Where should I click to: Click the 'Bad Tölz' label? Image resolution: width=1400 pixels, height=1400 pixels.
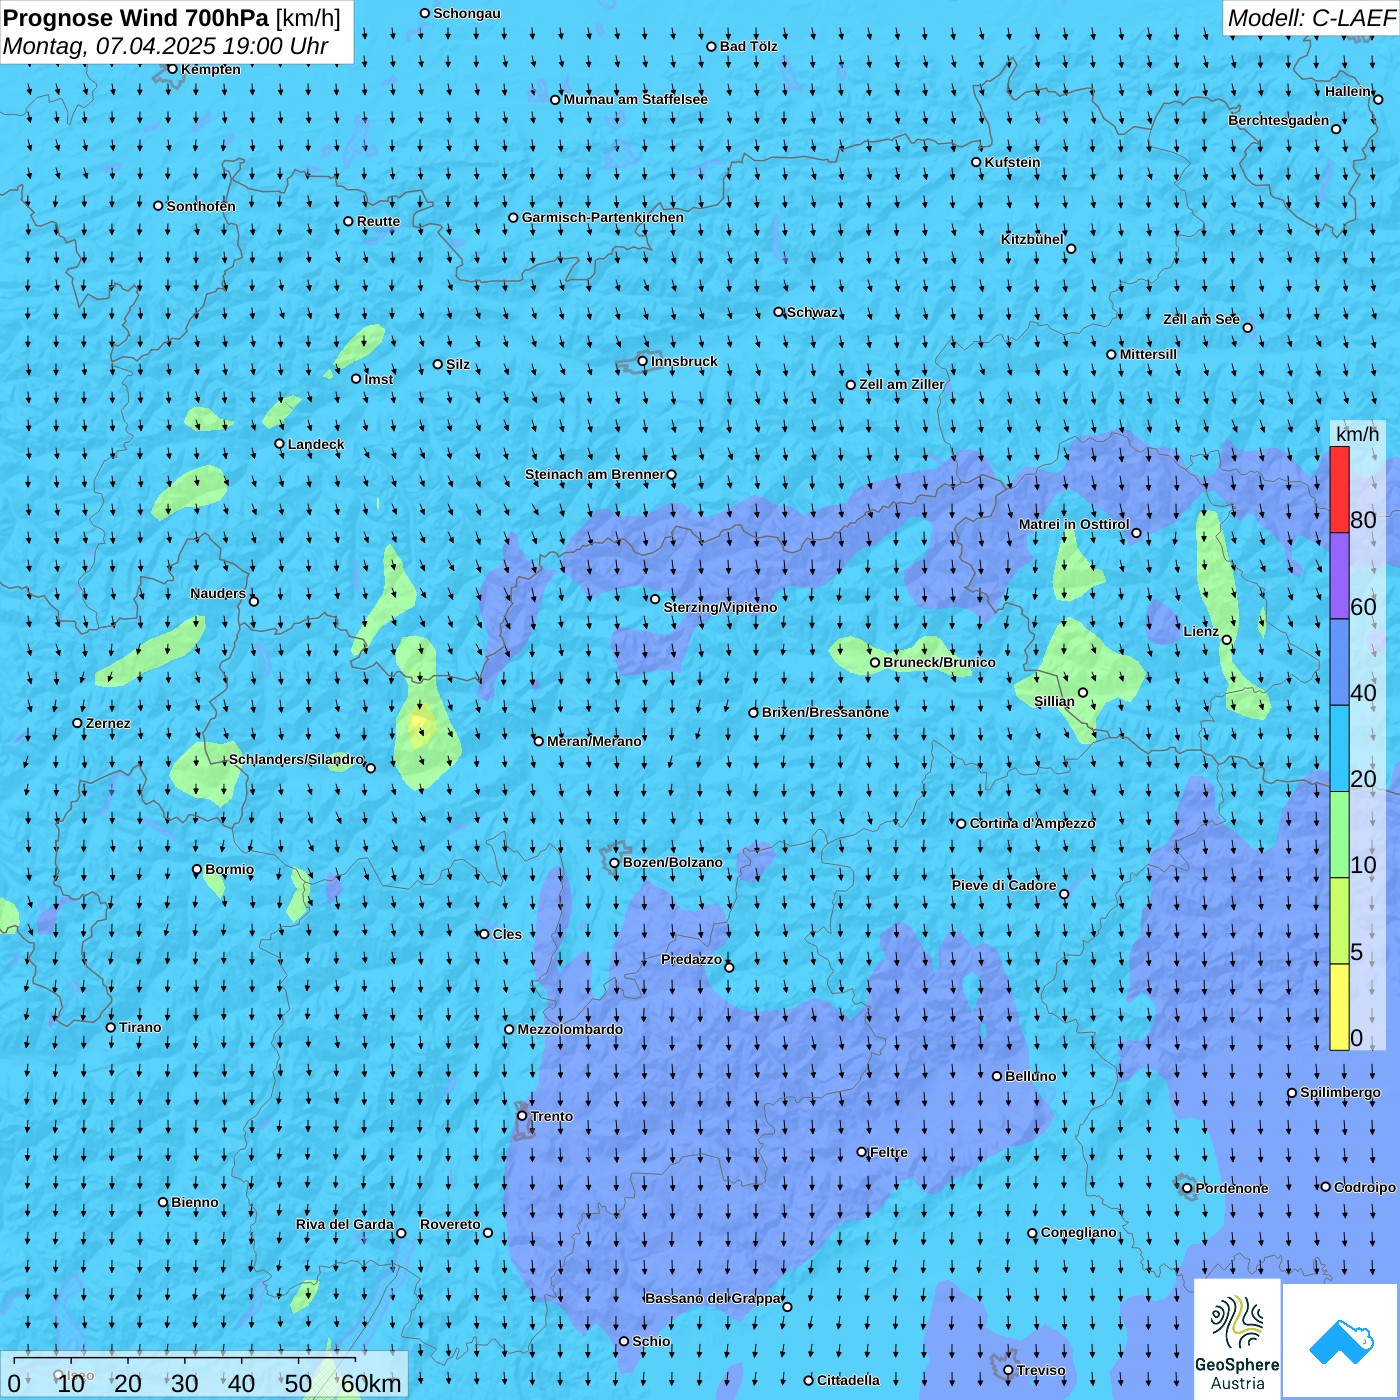[x=749, y=46]
